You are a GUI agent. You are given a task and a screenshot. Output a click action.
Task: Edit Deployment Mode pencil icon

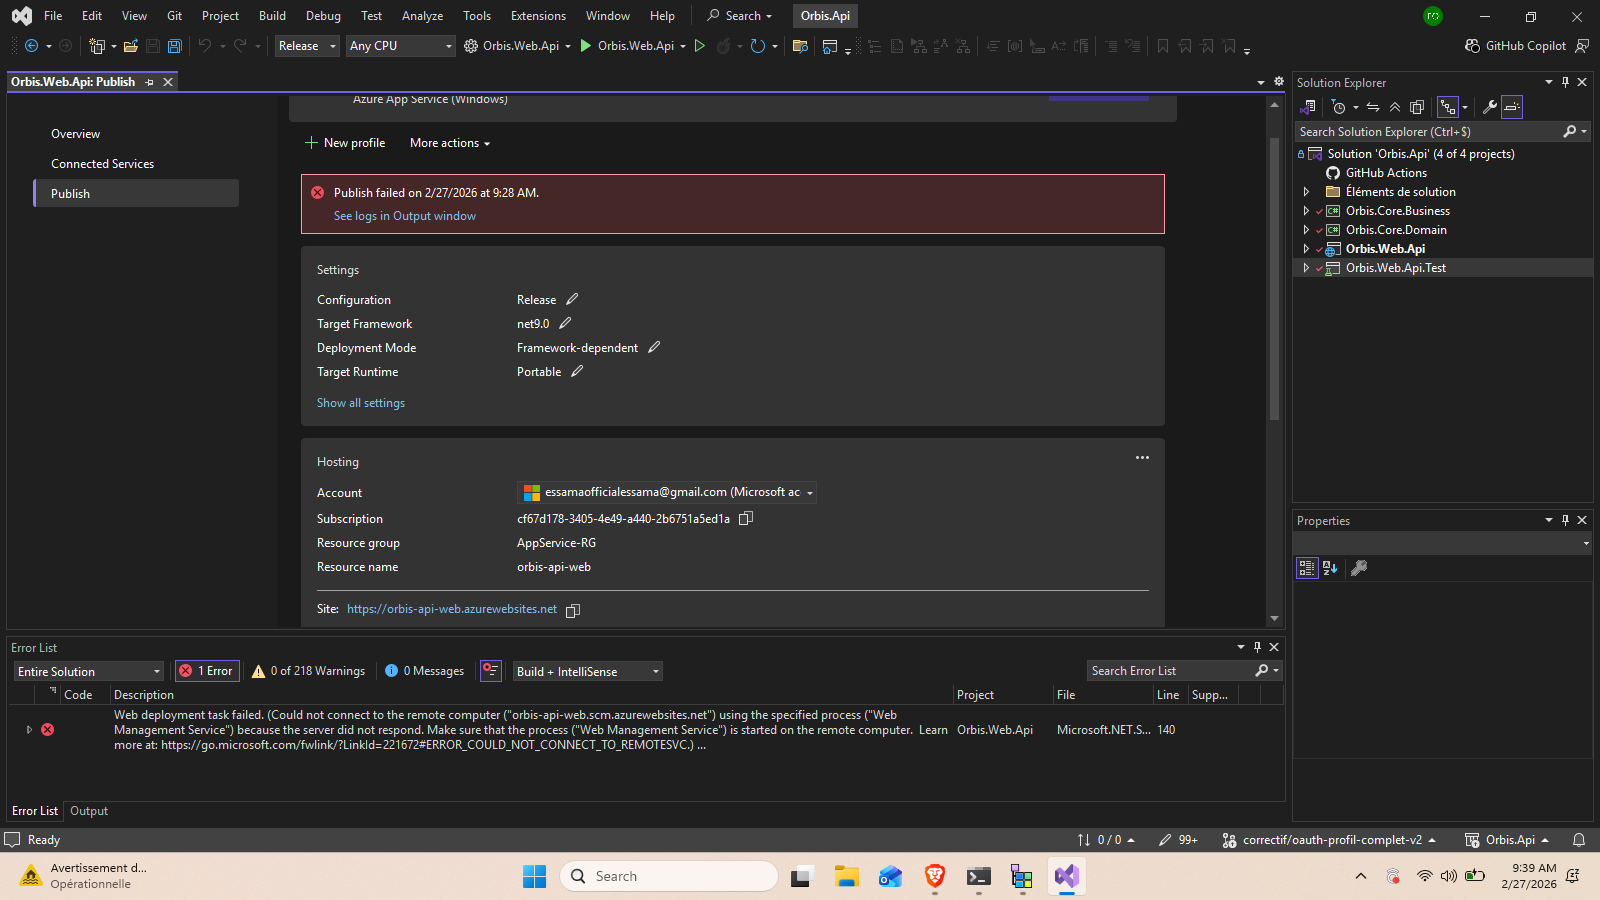654,347
